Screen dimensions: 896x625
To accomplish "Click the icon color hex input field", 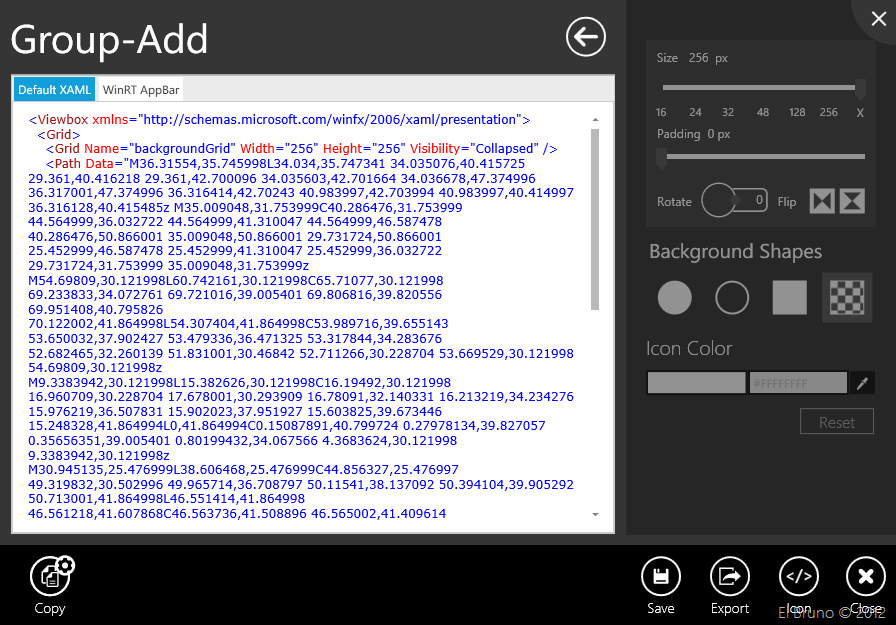I will click(x=797, y=383).
